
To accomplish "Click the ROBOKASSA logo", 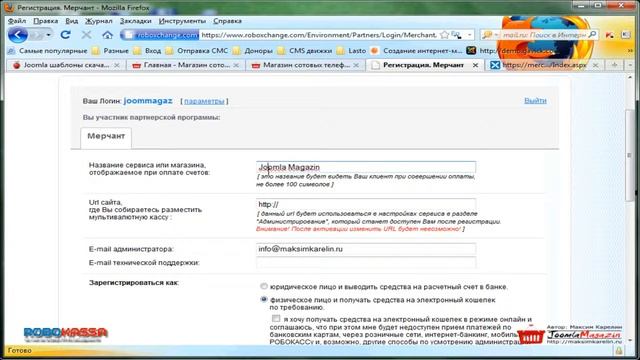I will point(65,333).
